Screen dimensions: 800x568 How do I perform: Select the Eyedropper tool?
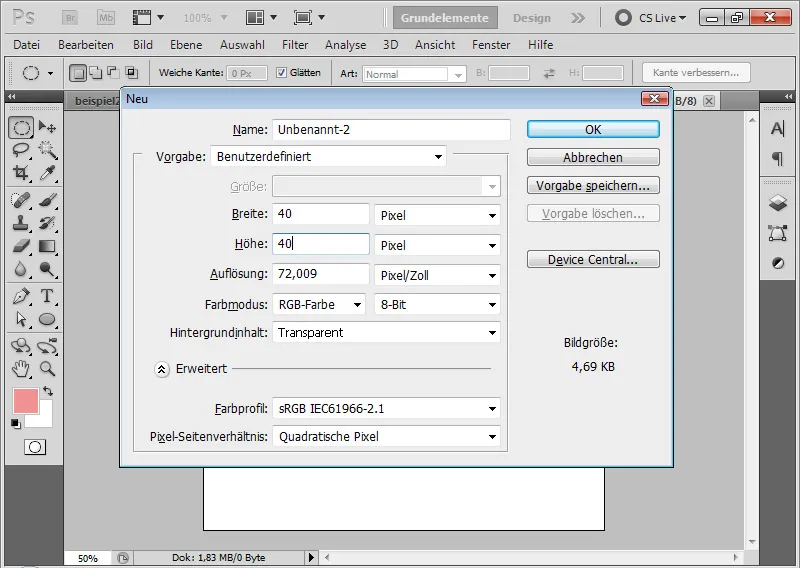(x=47, y=173)
